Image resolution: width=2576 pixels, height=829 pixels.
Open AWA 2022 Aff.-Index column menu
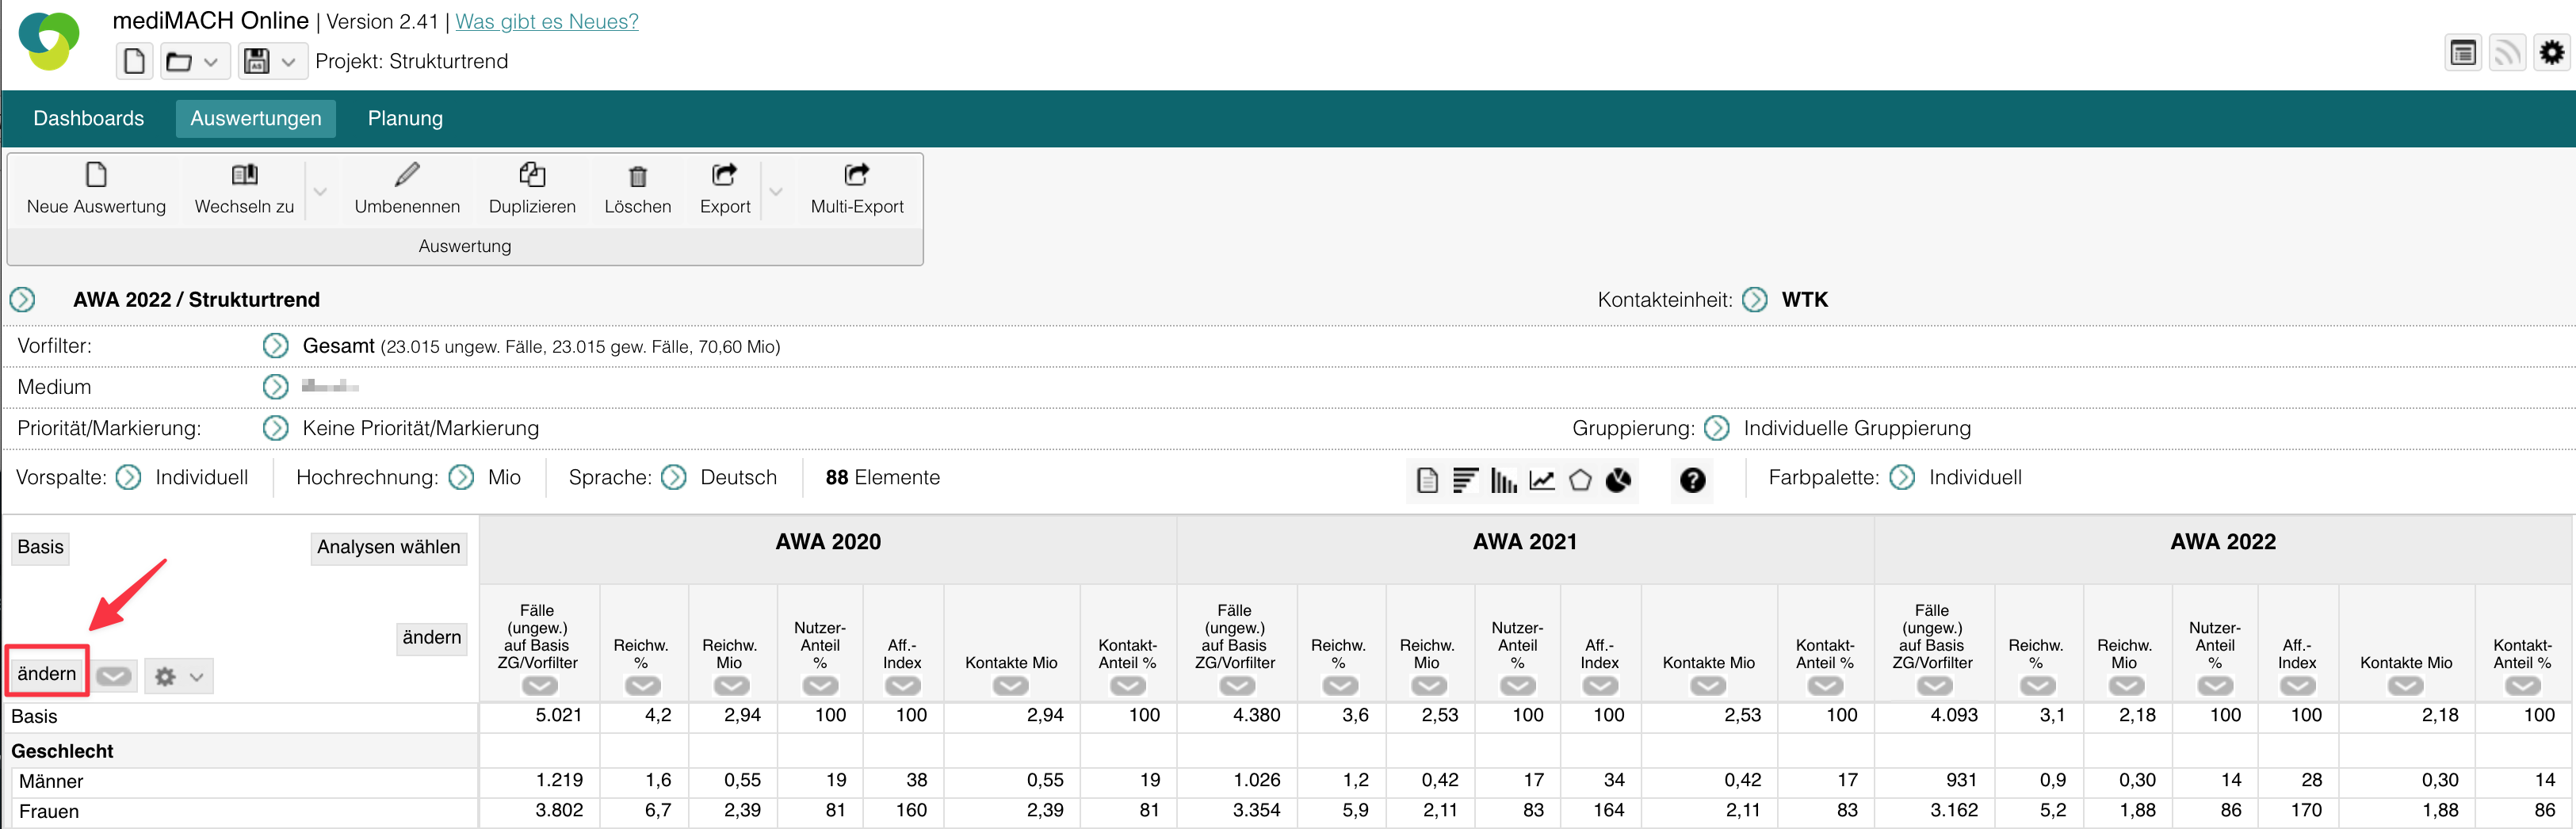click(x=2298, y=686)
